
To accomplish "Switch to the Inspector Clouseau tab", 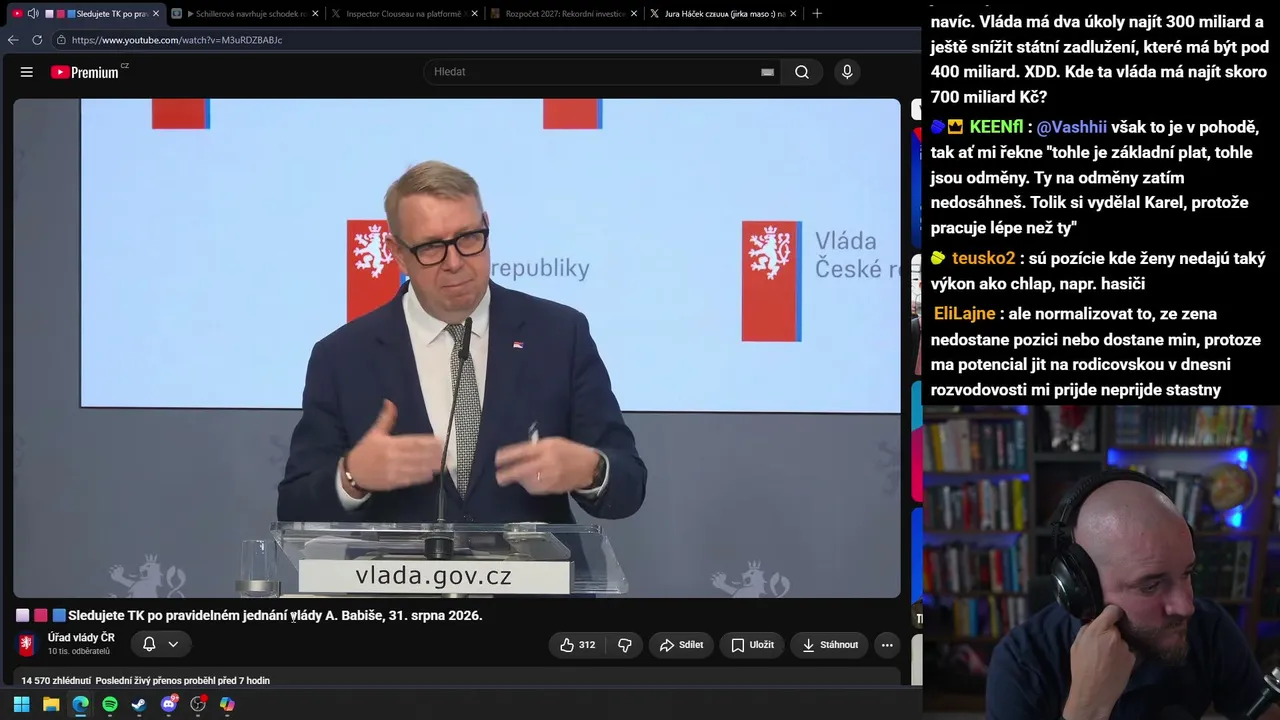I will click(x=406, y=14).
